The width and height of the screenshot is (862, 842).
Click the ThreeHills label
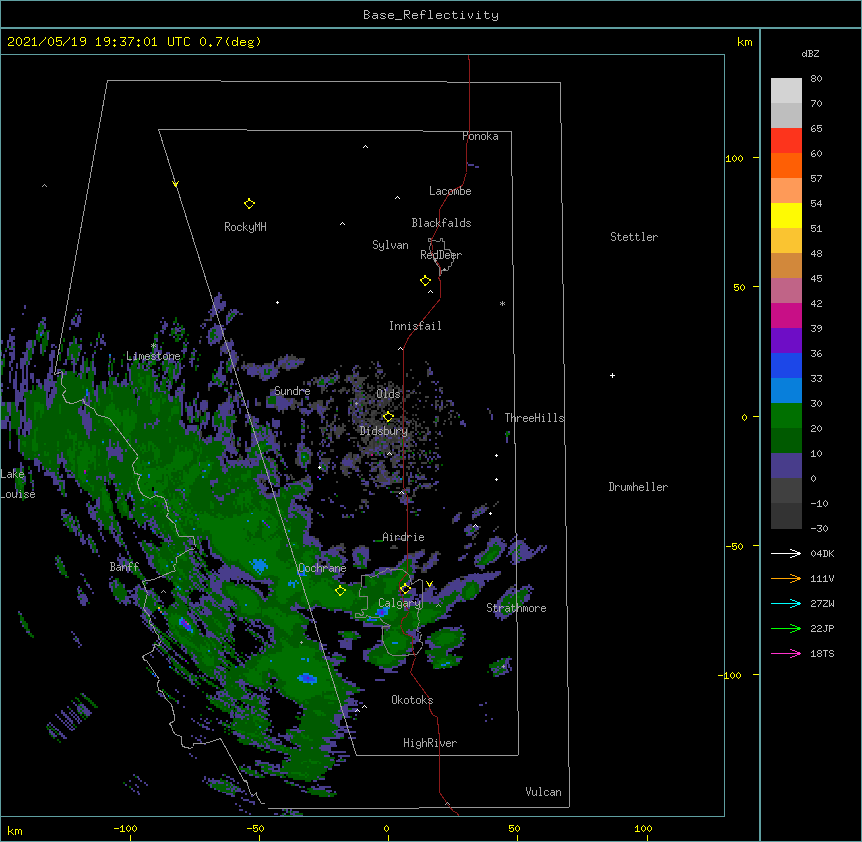(x=534, y=418)
